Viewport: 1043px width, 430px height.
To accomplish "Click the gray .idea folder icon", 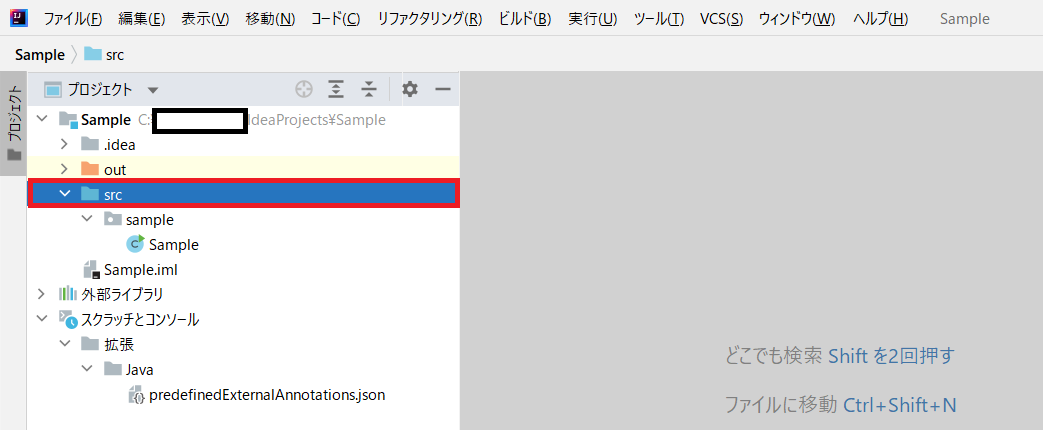I will click(89, 144).
